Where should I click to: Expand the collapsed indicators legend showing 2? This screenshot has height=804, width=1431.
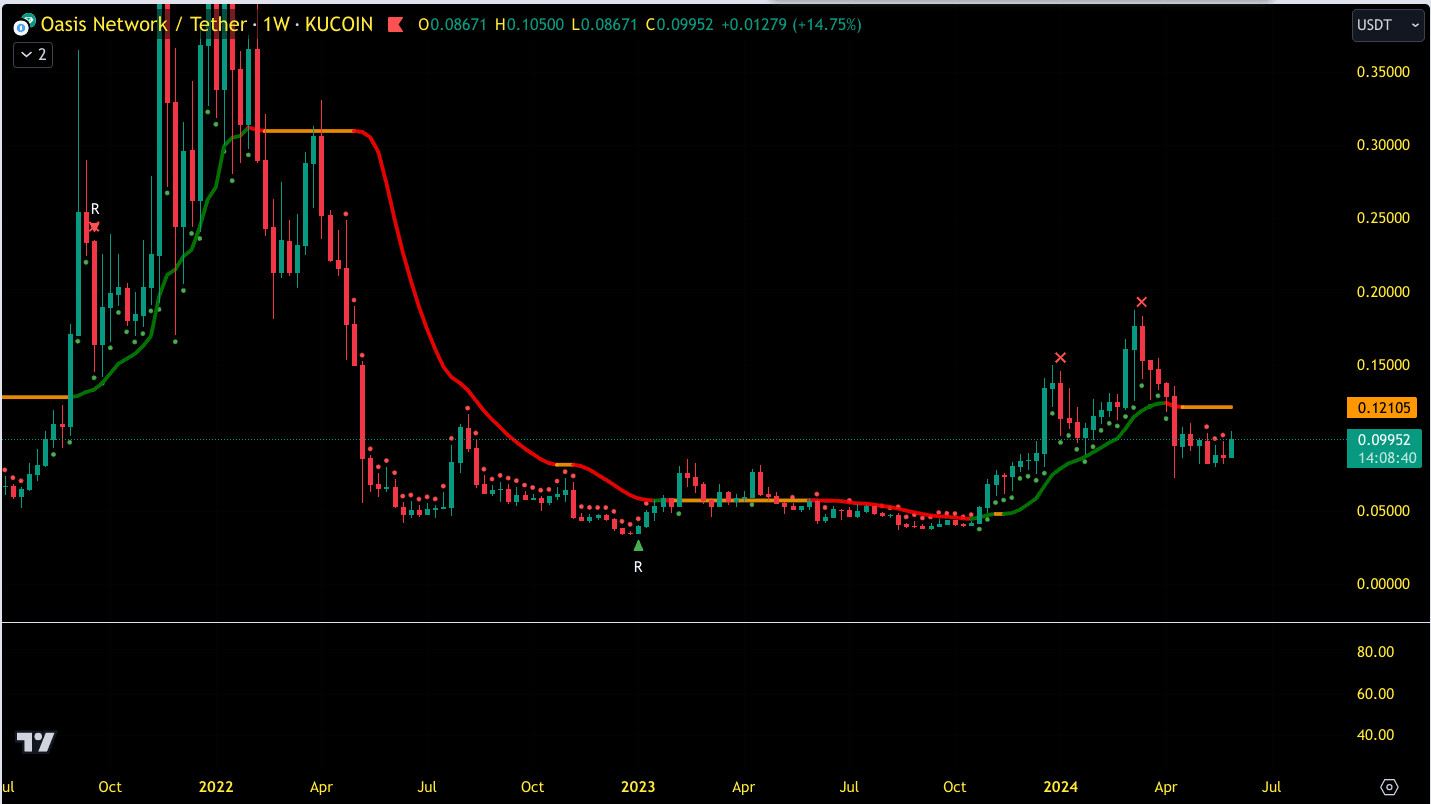[33, 54]
